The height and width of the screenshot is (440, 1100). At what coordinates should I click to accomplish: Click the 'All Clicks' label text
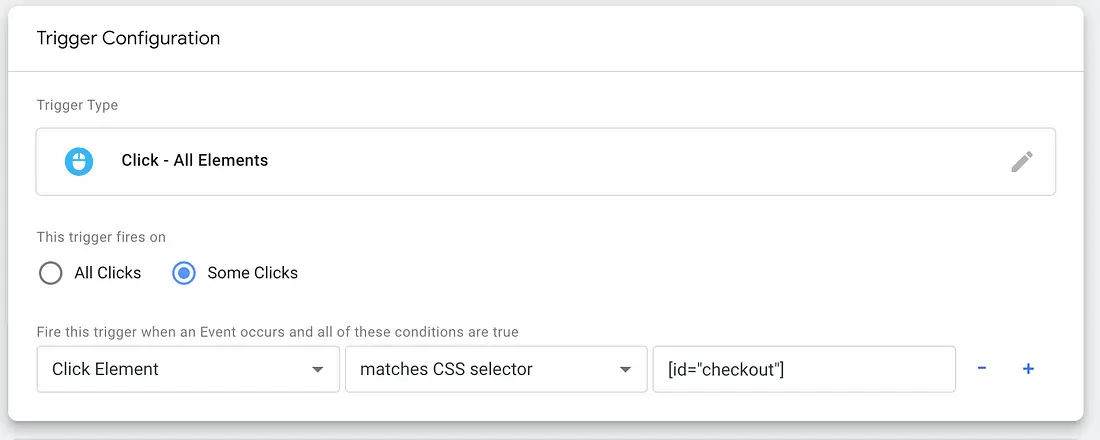click(x=108, y=273)
